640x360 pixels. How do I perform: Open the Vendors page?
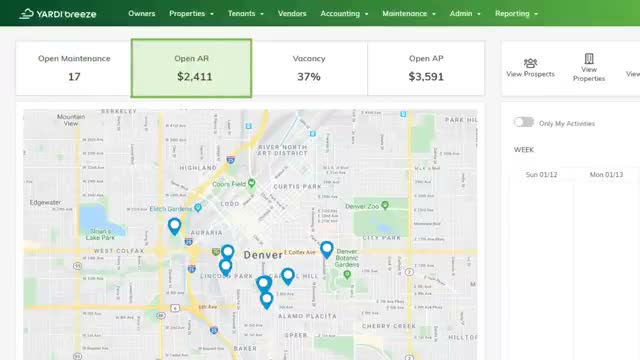292,13
